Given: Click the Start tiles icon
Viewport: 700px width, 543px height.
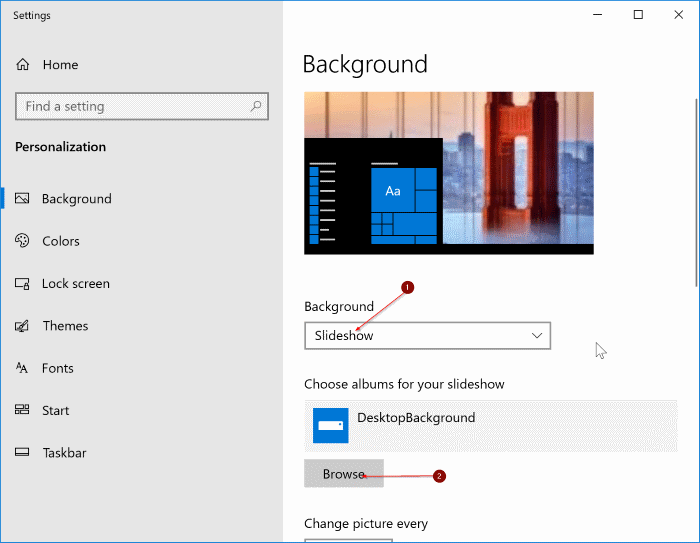Looking at the screenshot, I should (x=22, y=409).
